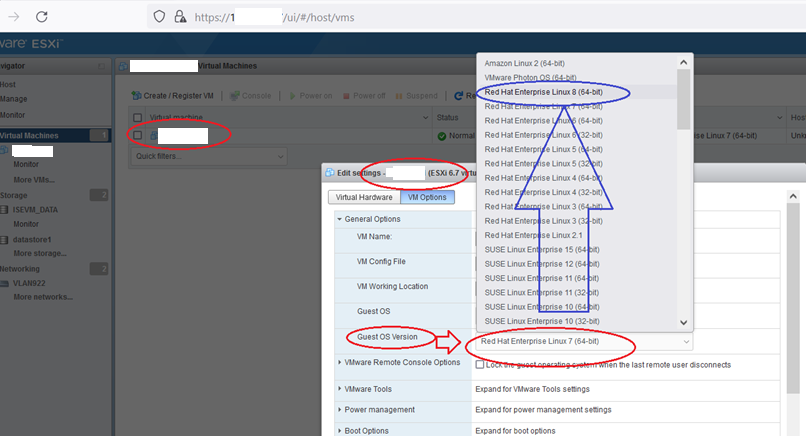The height and width of the screenshot is (436, 806).
Task: Click the Virtual Machines panel title icon
Action: click(x=123, y=66)
